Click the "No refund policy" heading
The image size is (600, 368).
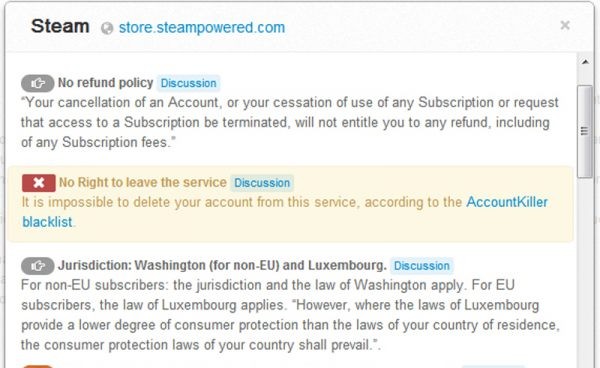click(105, 83)
